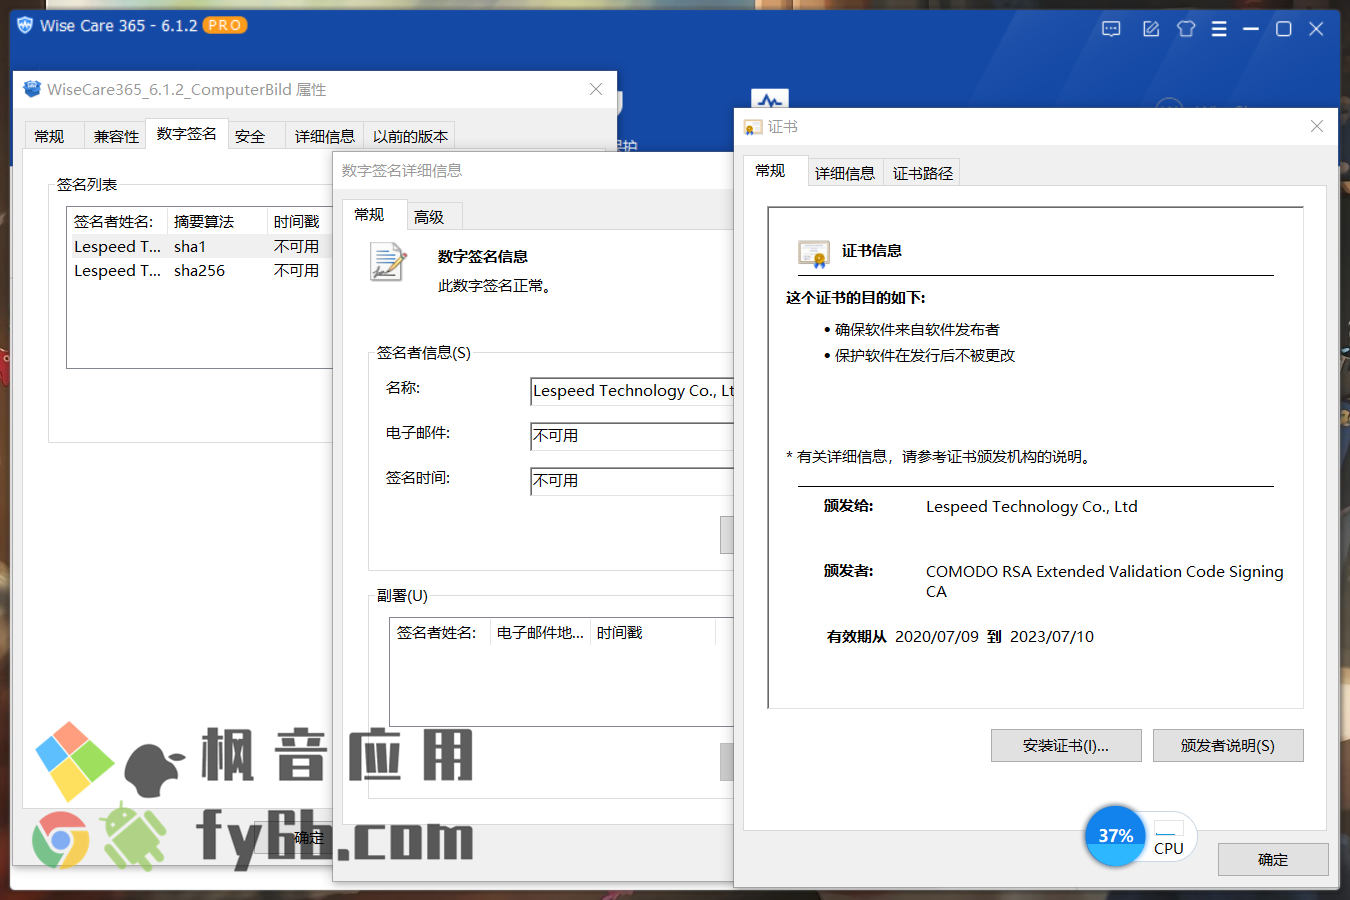Open the skin shirt icon in Wise Care title bar
This screenshot has width=1350, height=900.
[1186, 29]
